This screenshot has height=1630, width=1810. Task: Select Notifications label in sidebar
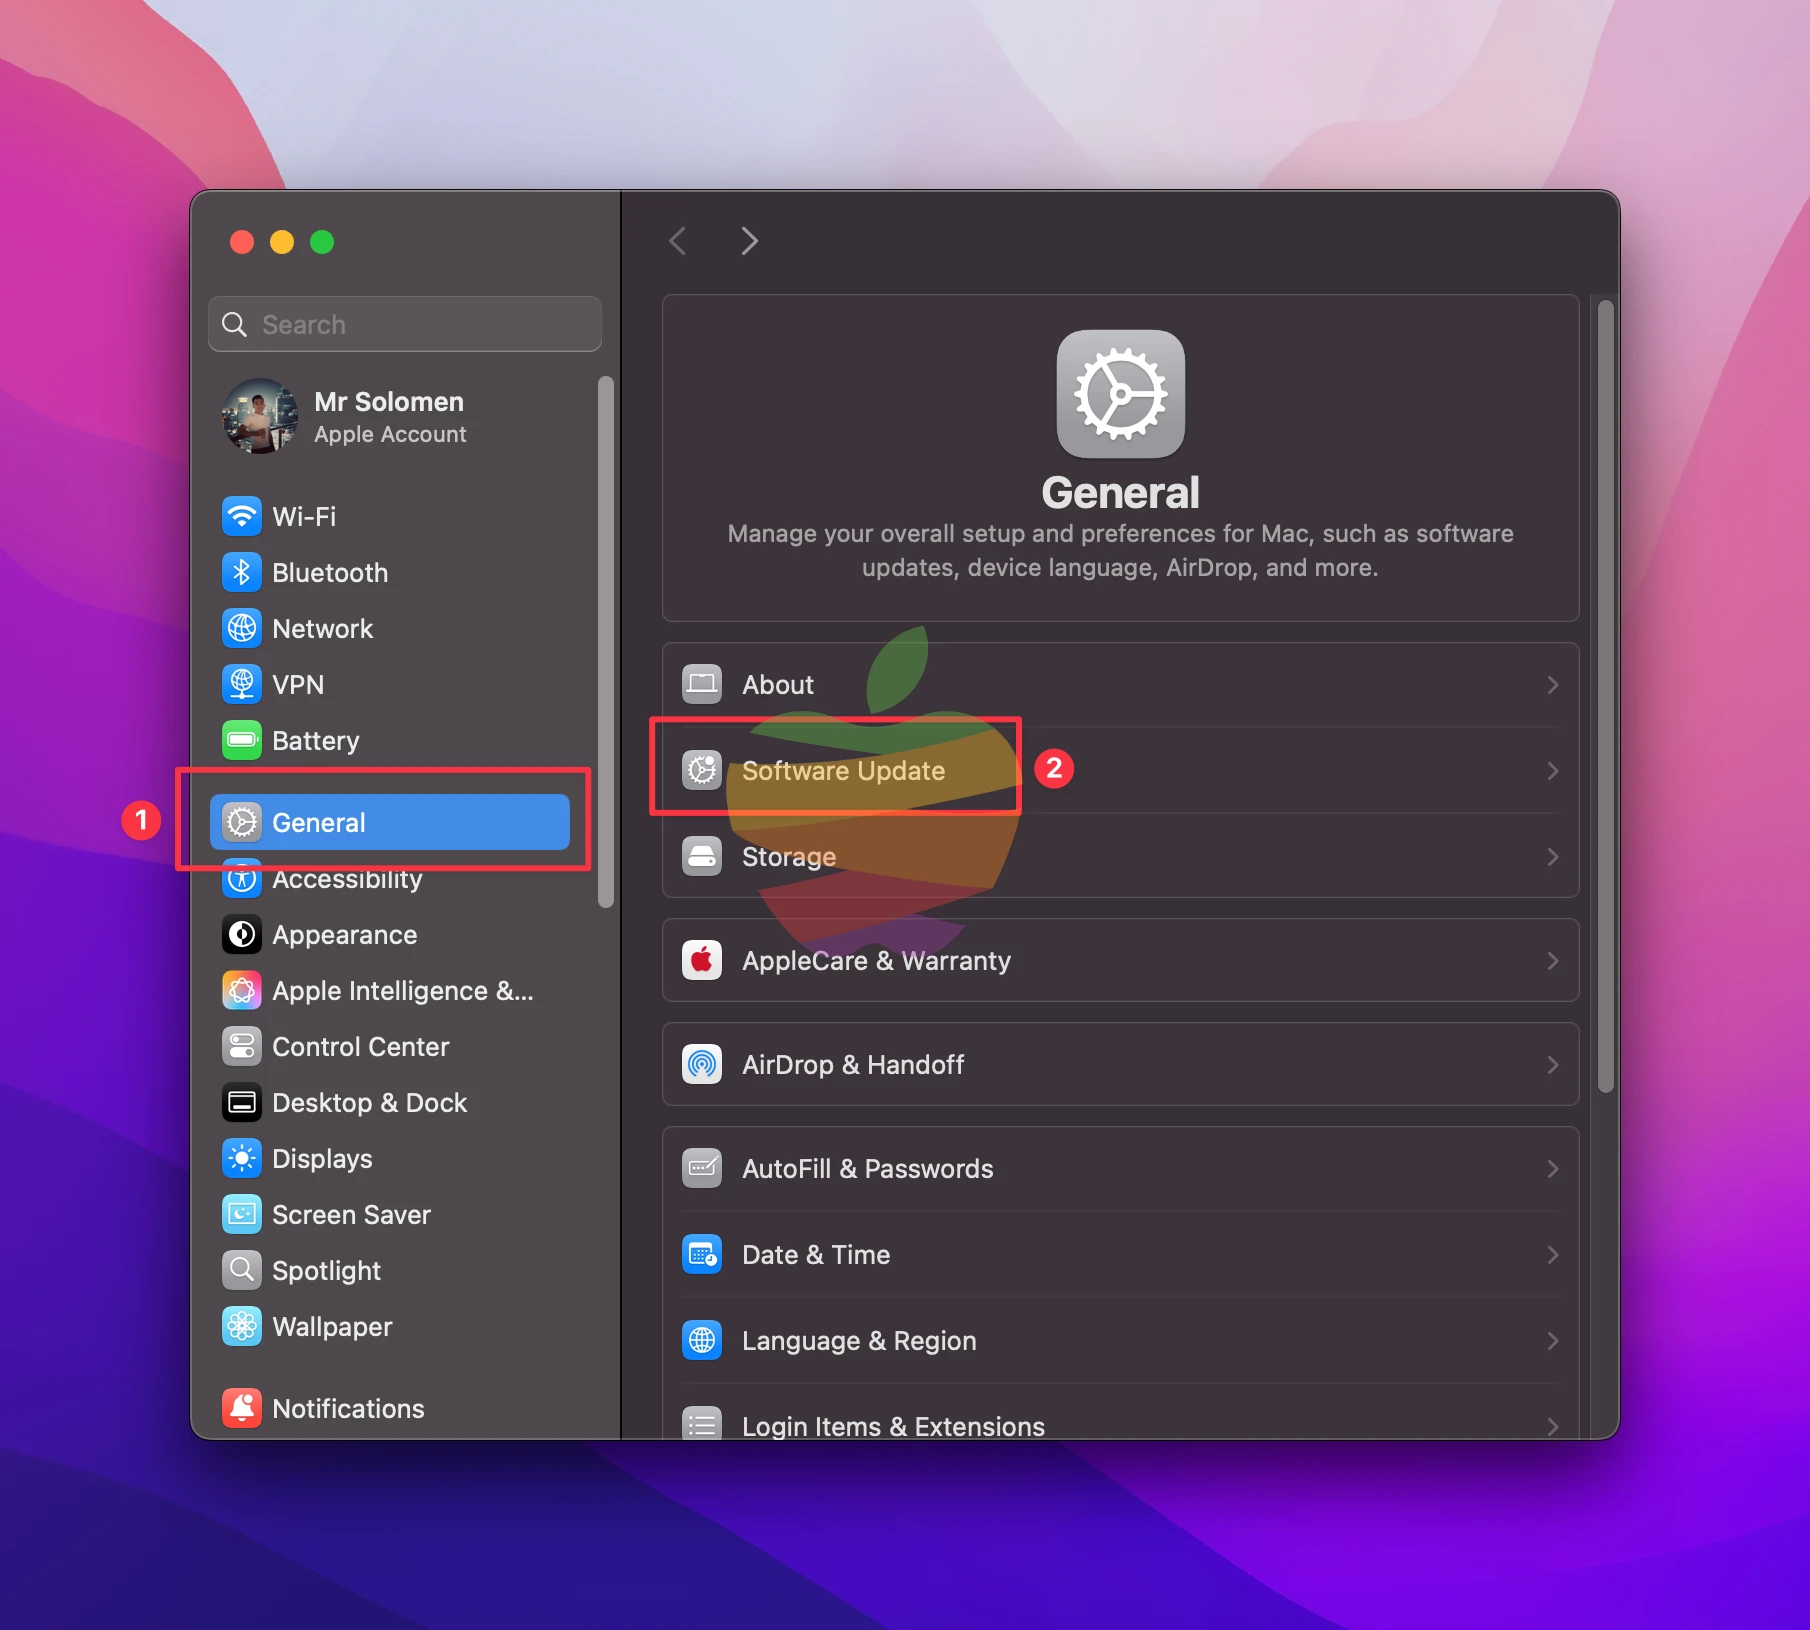click(x=348, y=1409)
